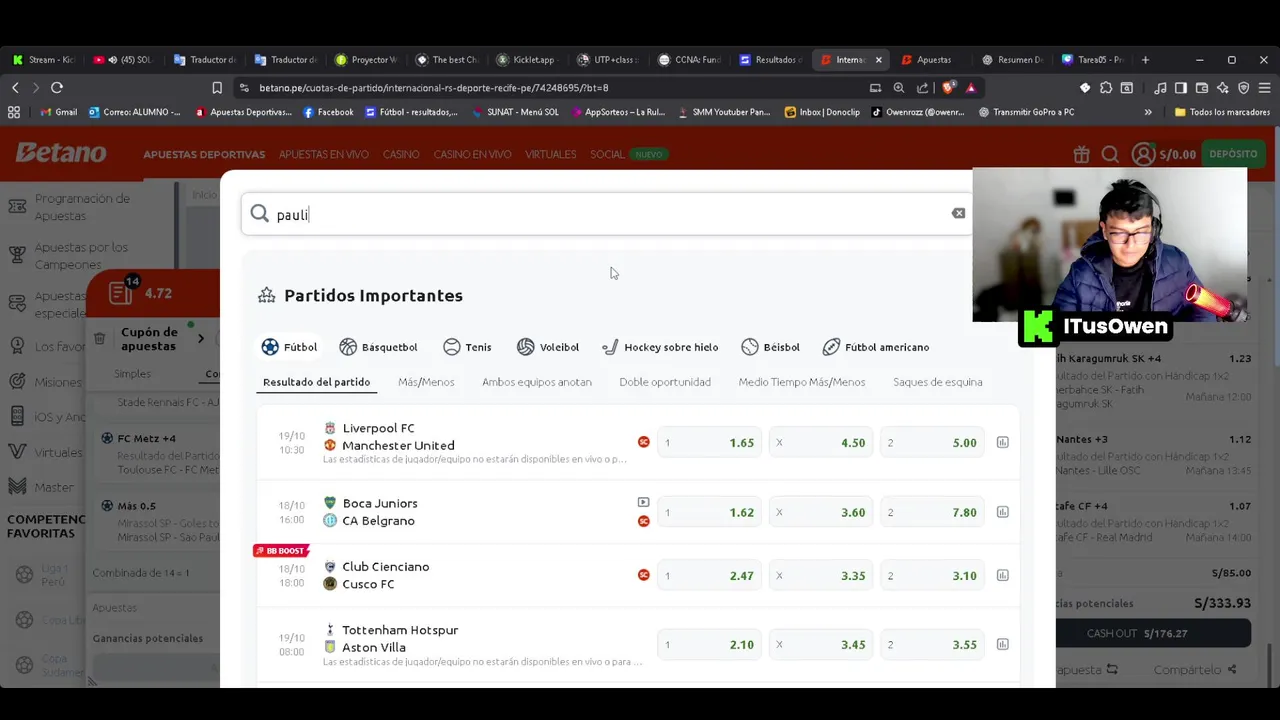Select the Voleibol sport filter
Image resolution: width=1280 pixels, height=720 pixels.
click(548, 347)
